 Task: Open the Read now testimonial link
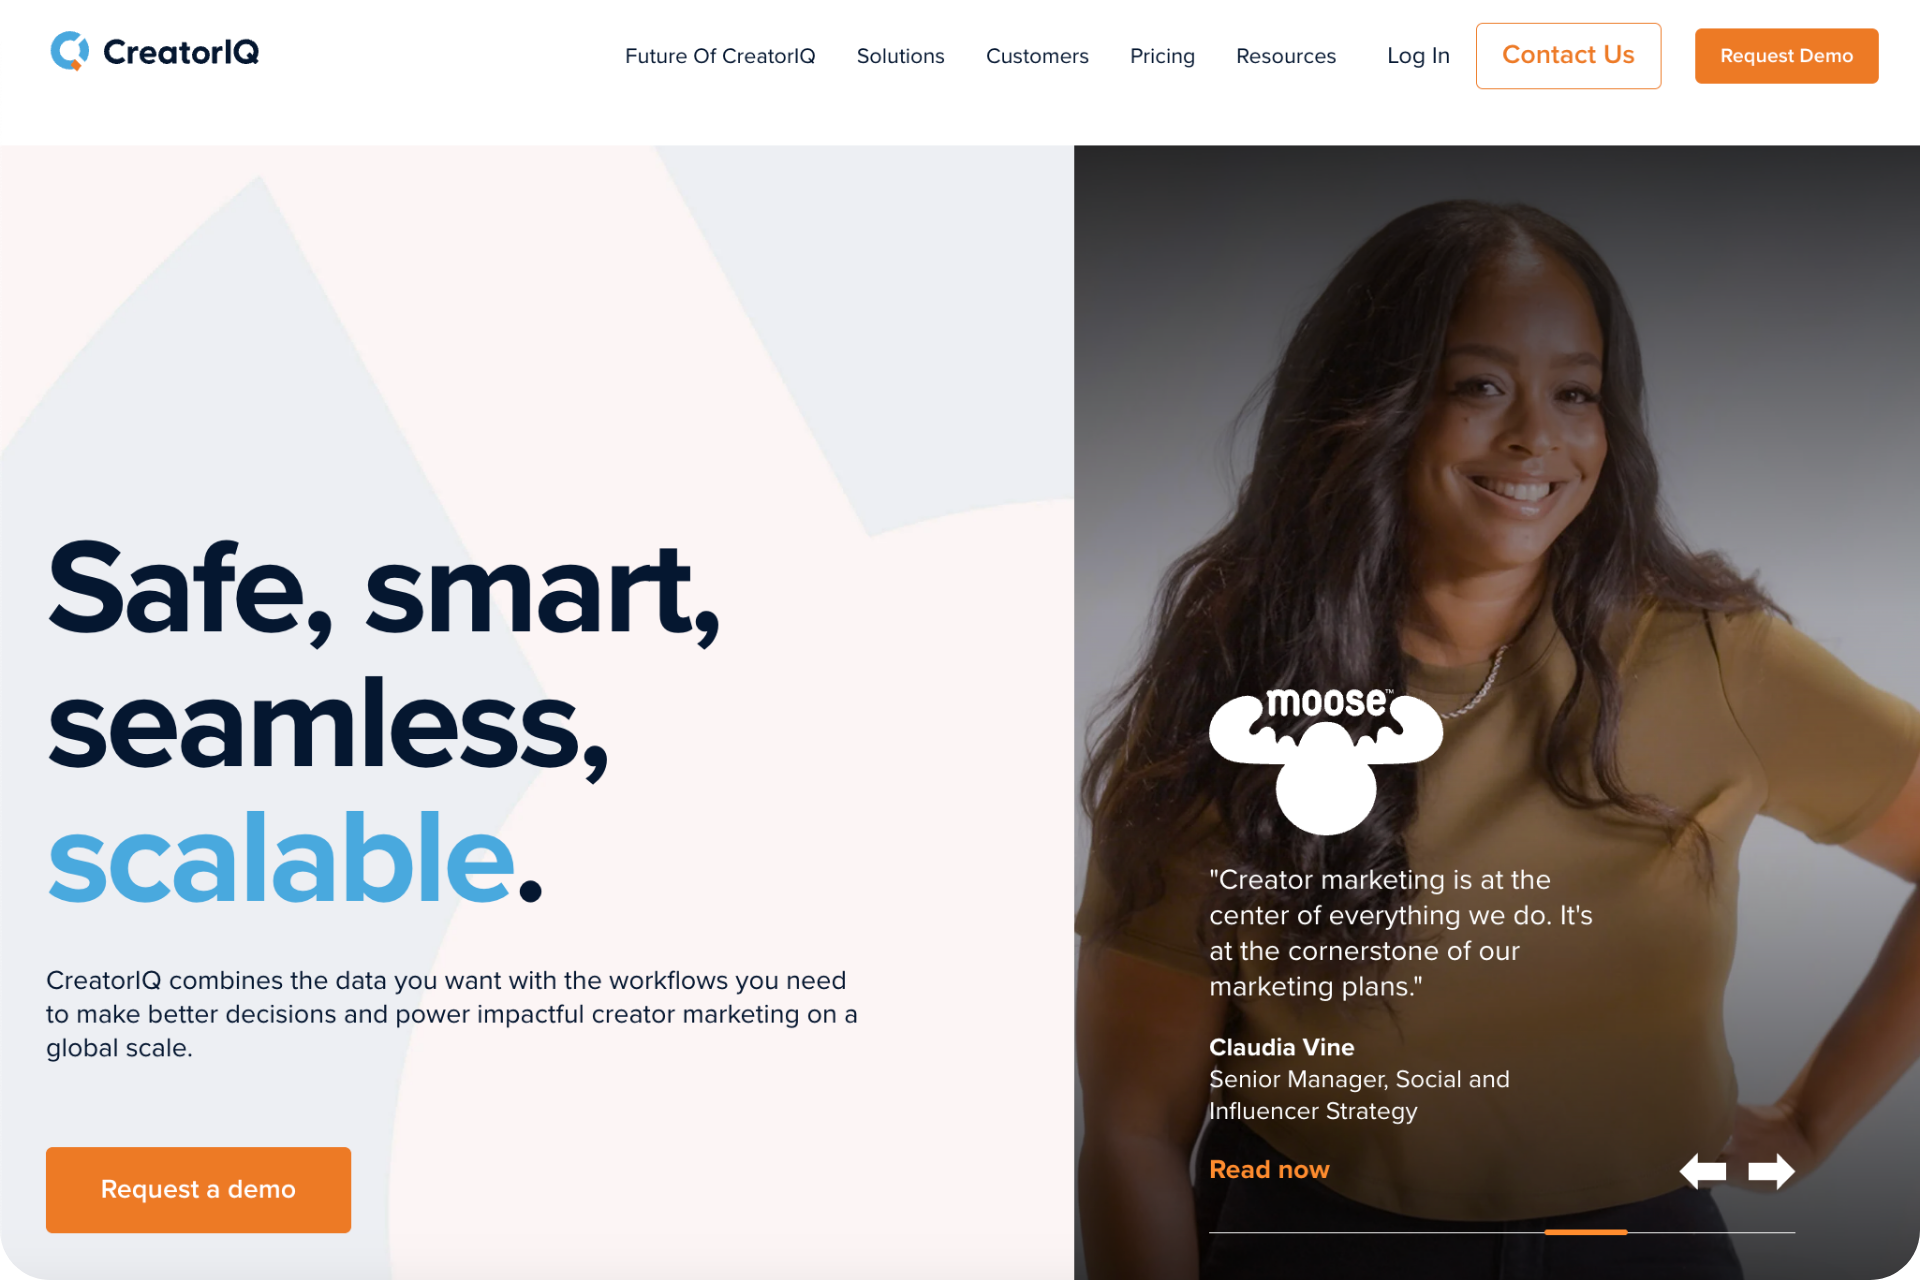pyautogui.click(x=1269, y=1169)
